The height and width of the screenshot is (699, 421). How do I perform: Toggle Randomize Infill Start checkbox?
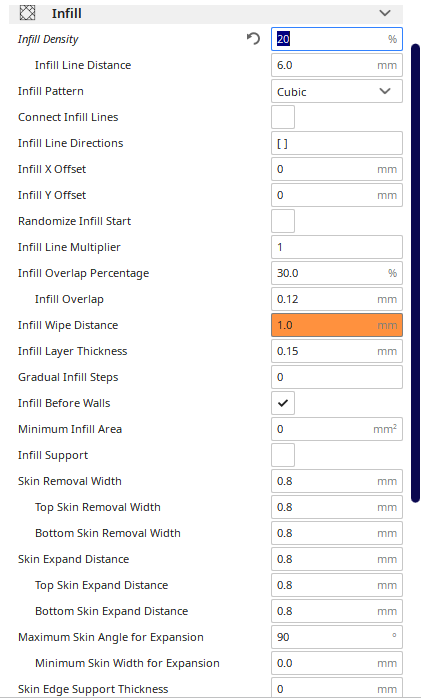coord(283,221)
